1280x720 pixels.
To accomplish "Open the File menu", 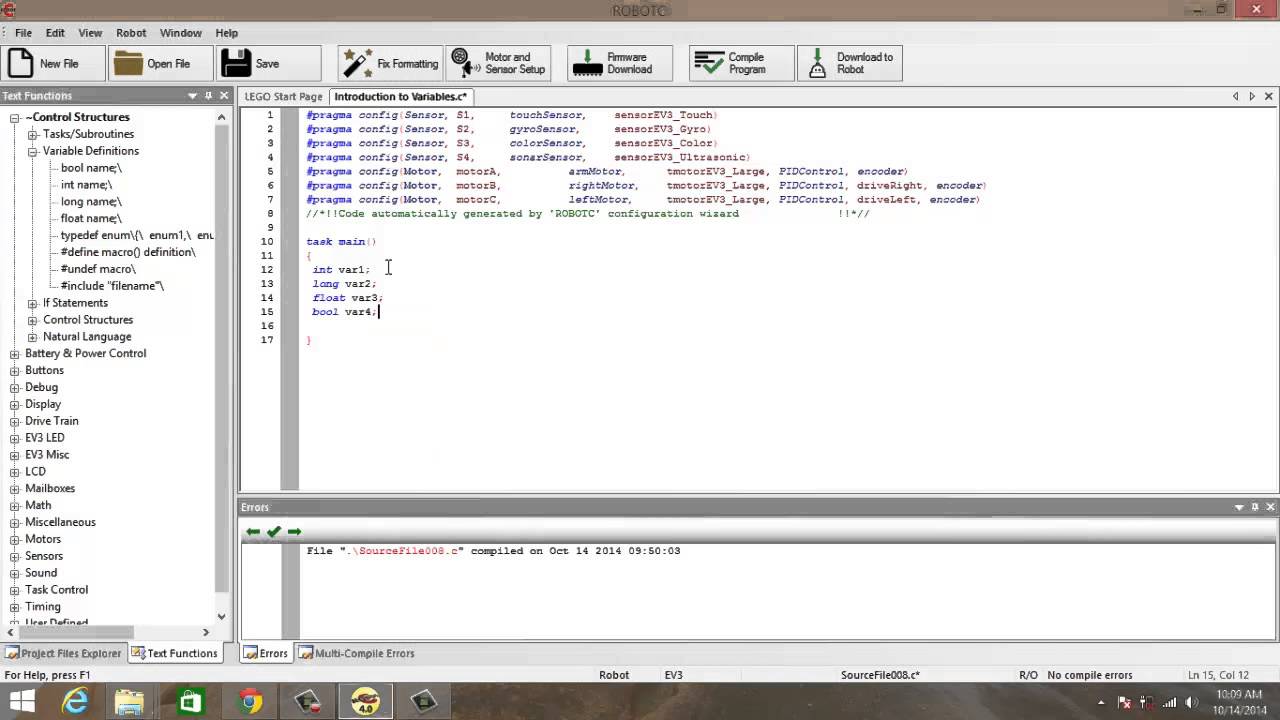I will (x=23, y=33).
